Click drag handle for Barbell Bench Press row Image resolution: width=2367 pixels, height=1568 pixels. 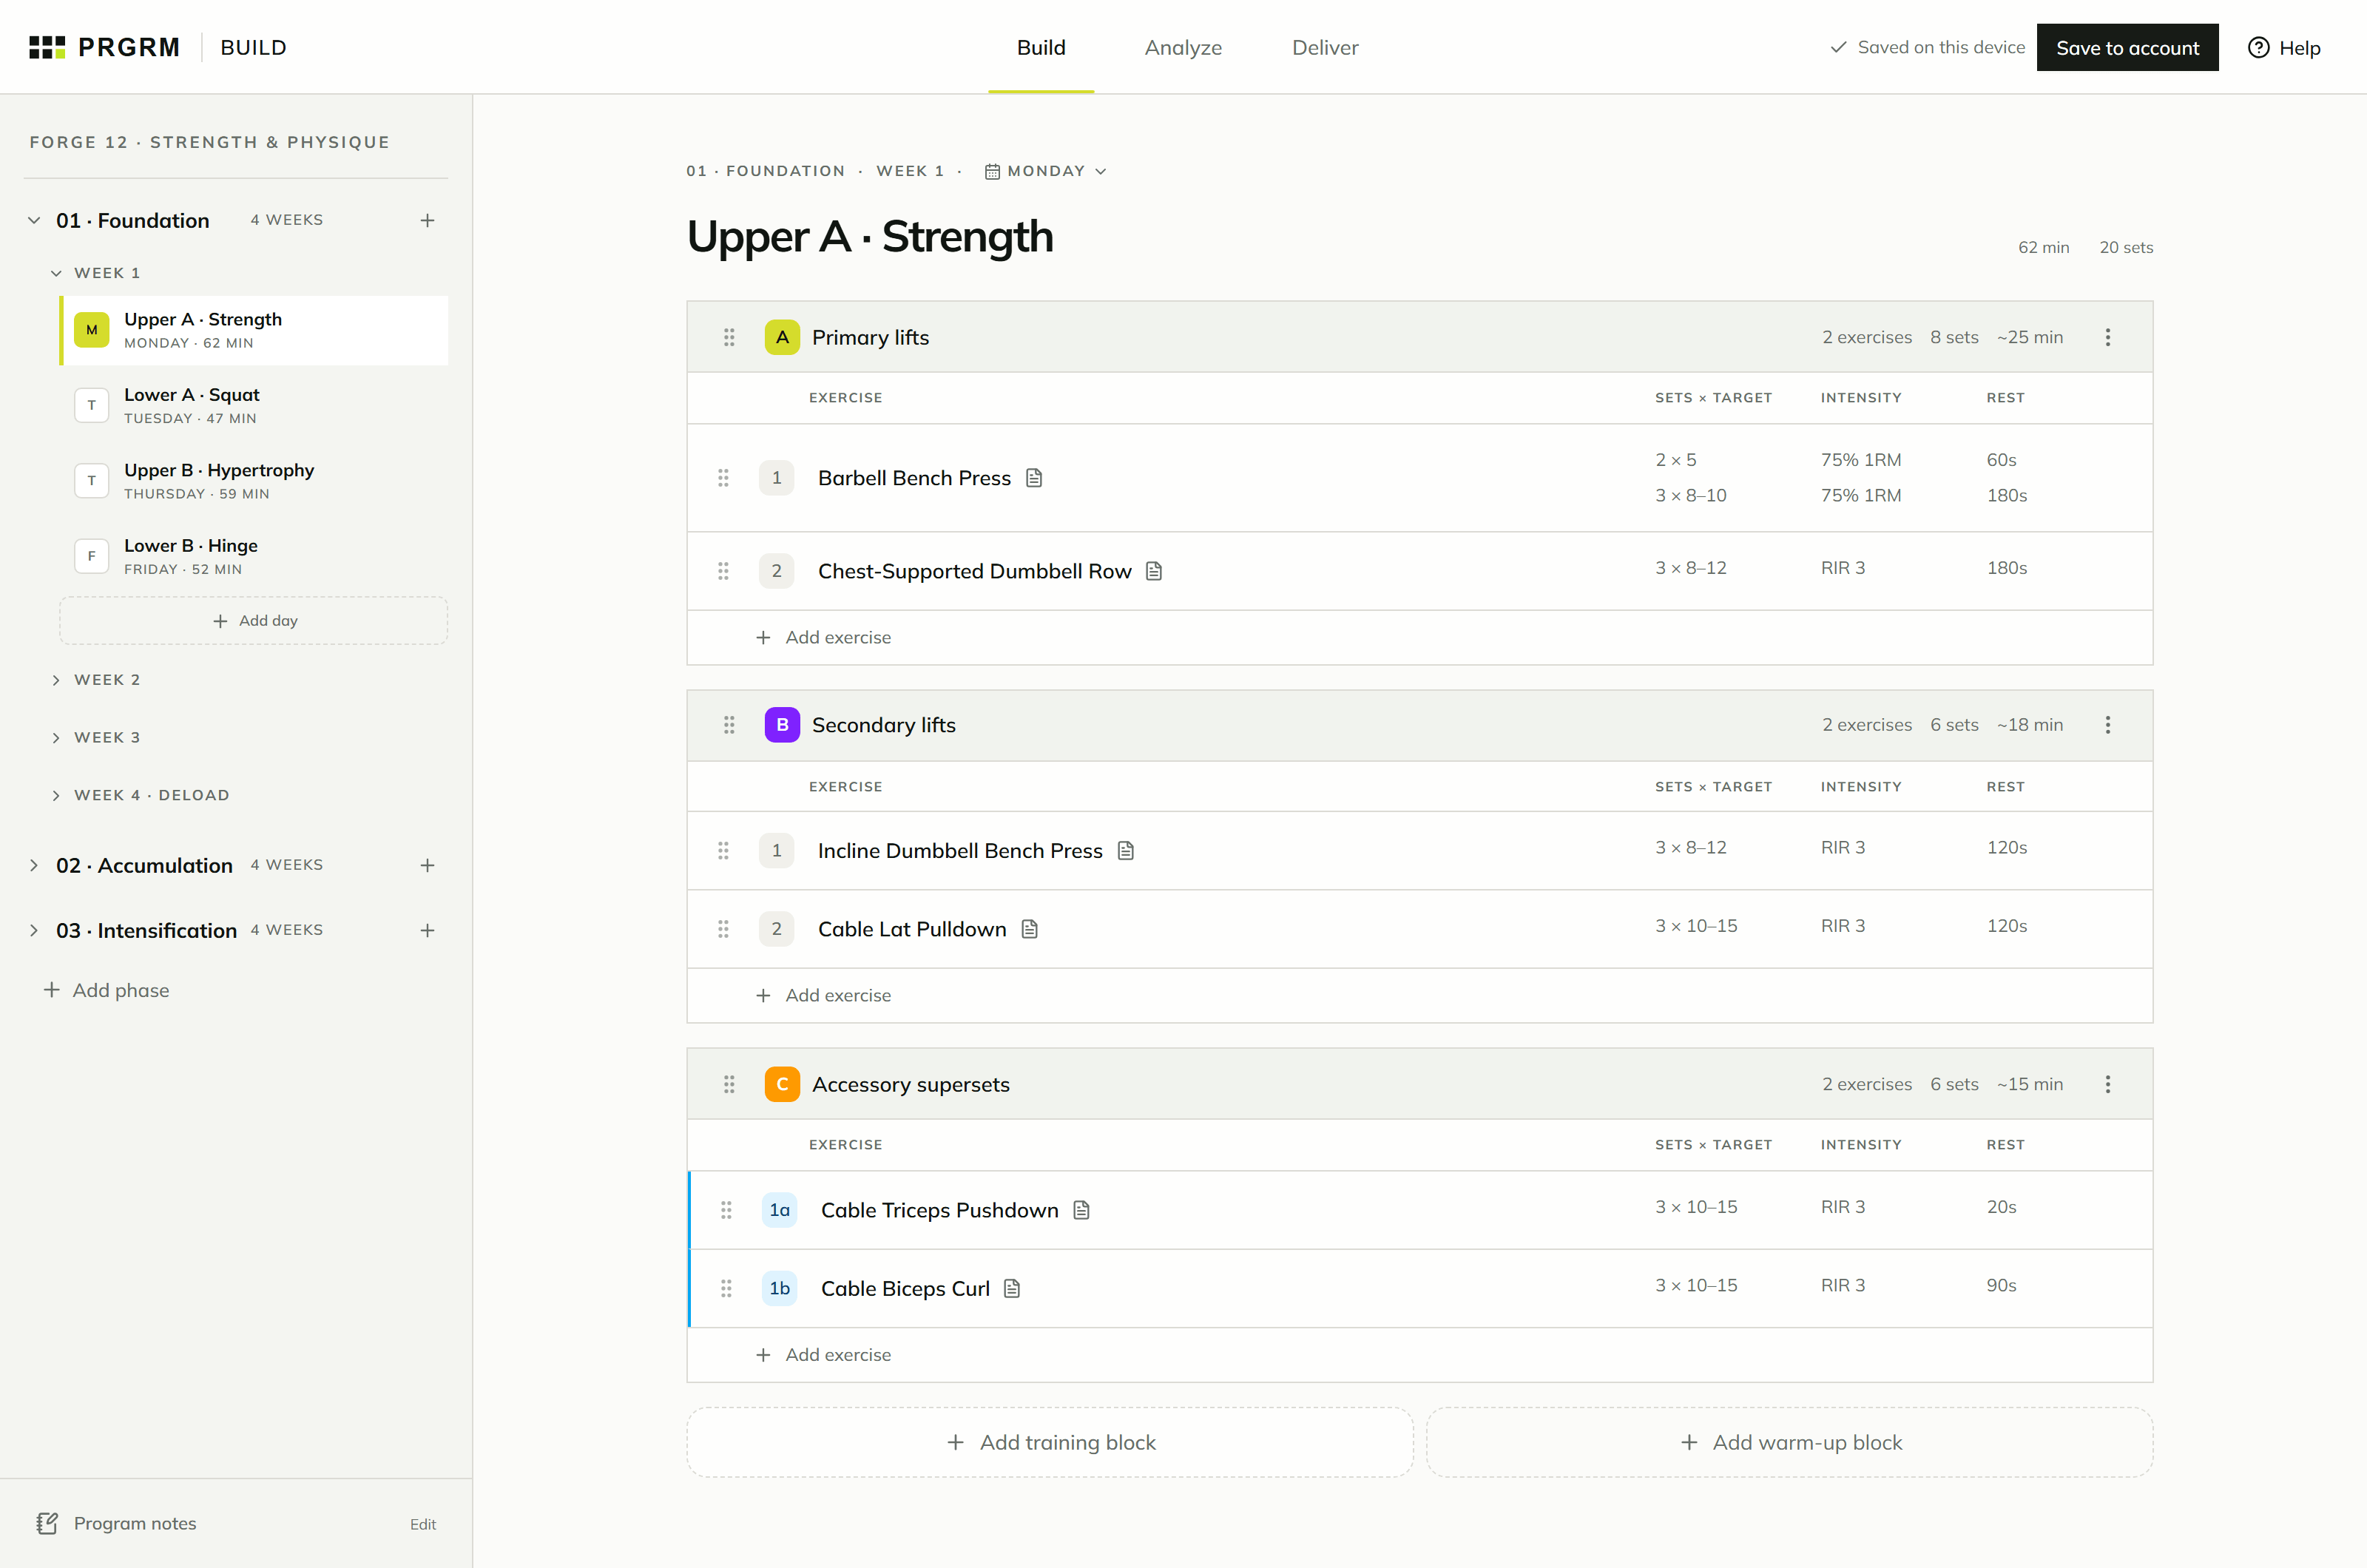(723, 478)
